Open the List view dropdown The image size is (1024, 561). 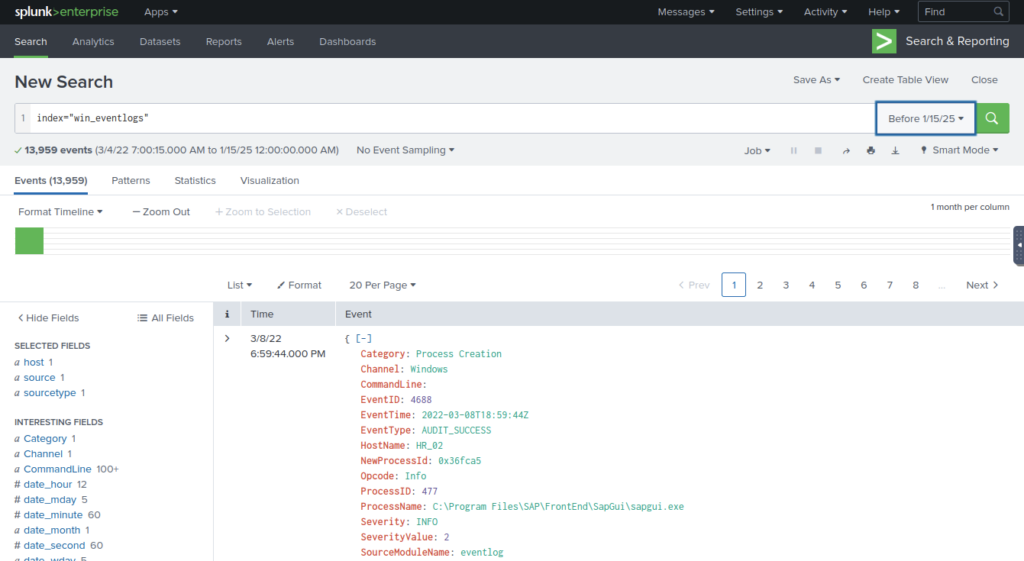[239, 285]
